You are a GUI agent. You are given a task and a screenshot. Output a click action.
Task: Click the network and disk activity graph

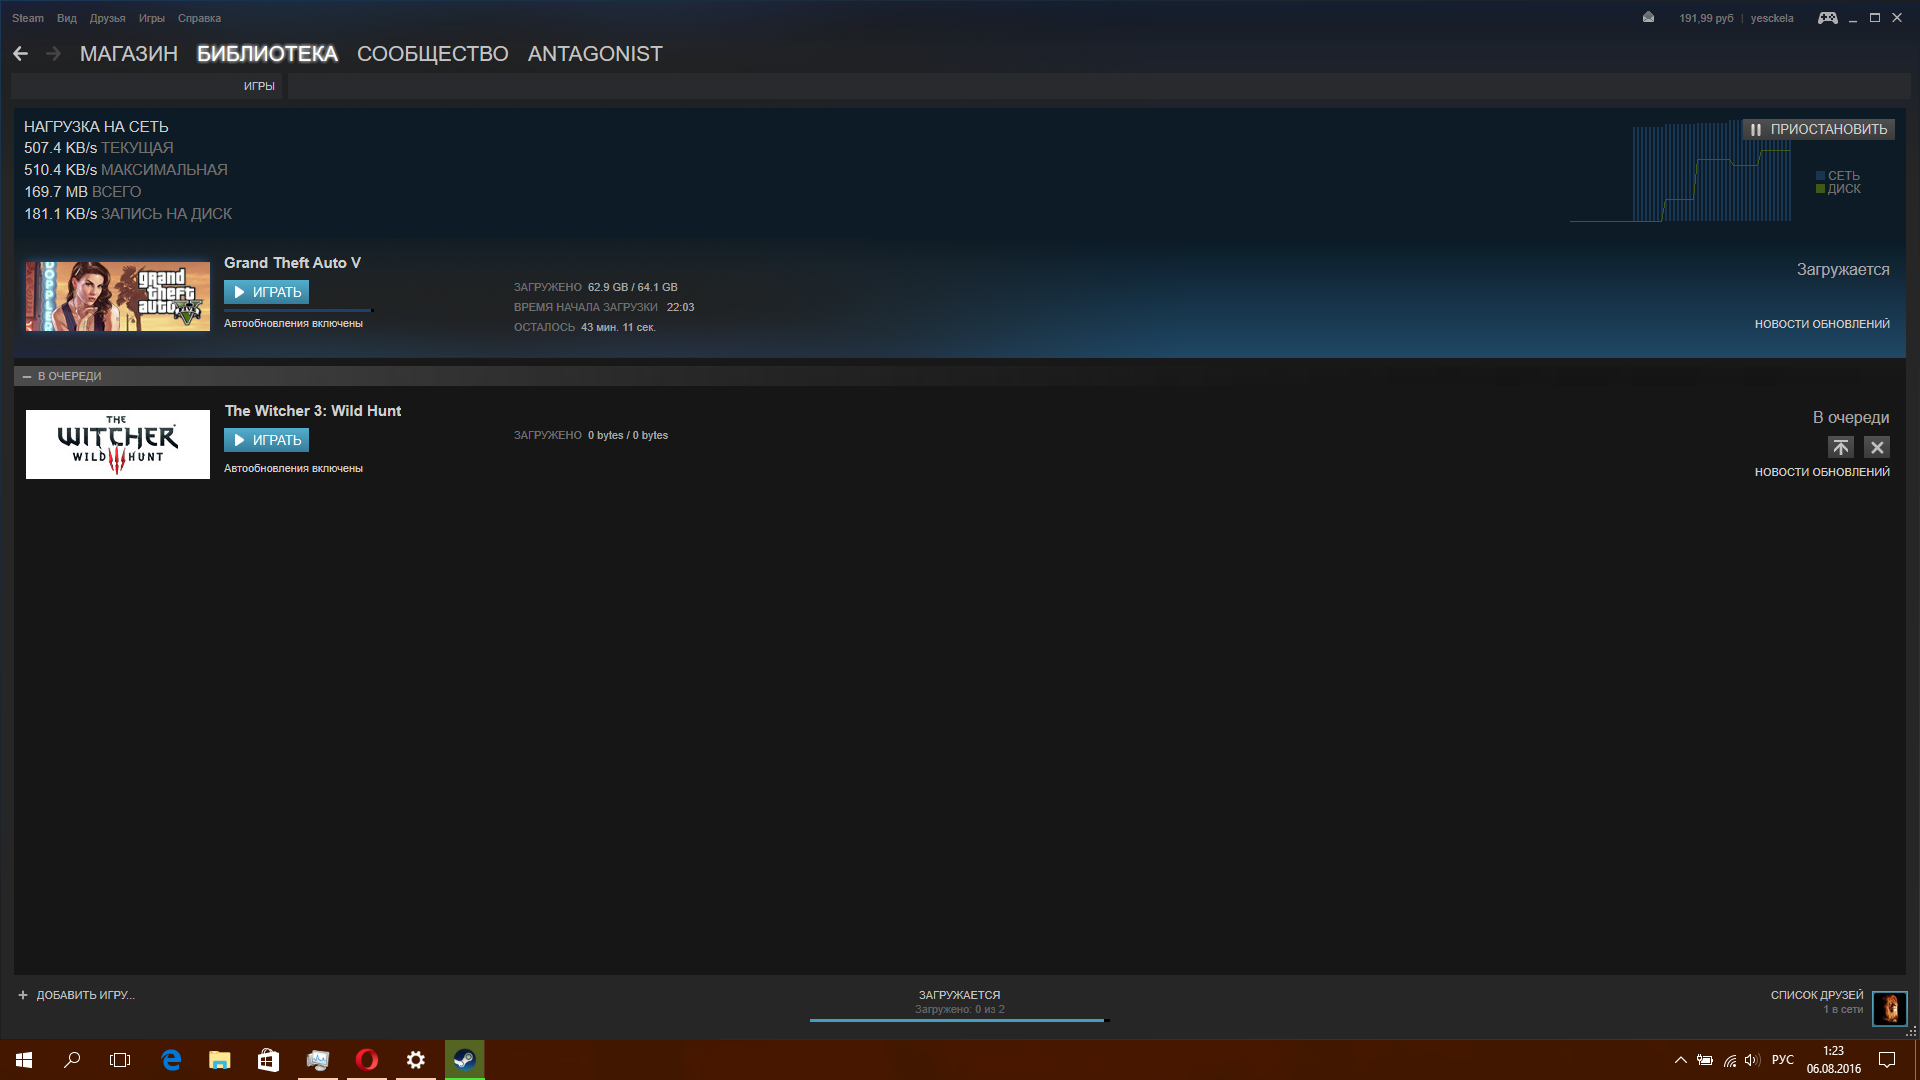click(1681, 172)
